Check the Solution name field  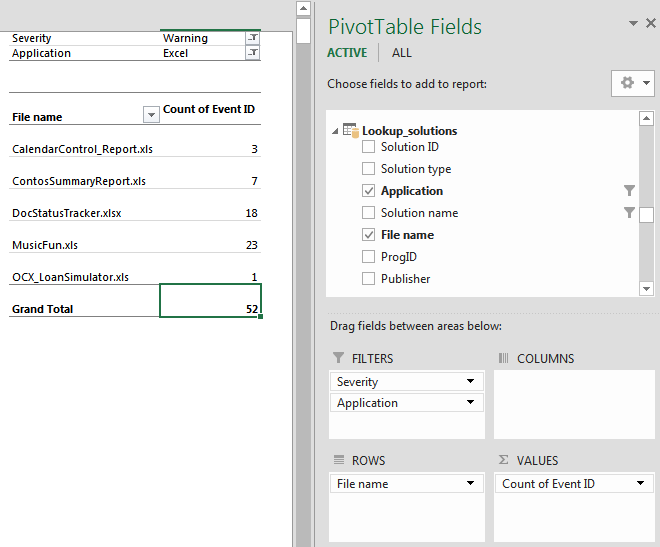pos(368,212)
